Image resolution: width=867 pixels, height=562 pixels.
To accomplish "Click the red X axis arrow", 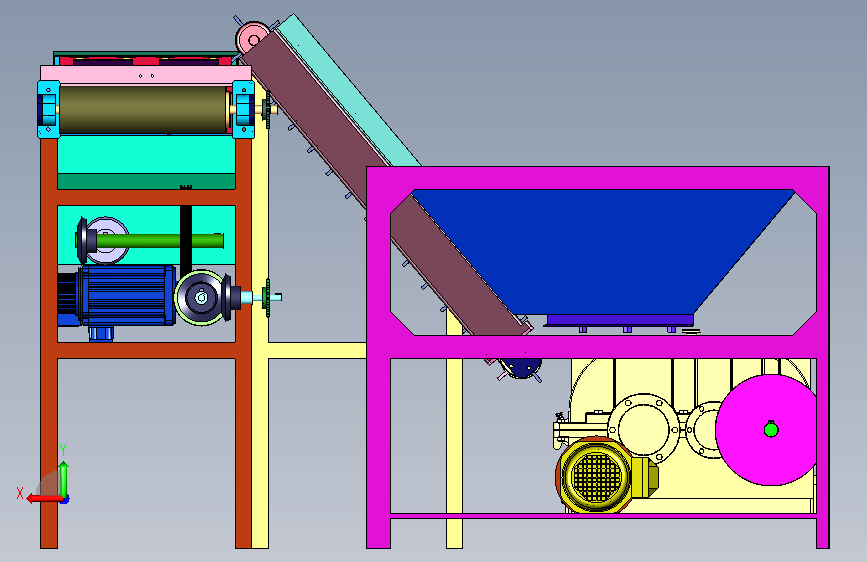I will point(44,498).
